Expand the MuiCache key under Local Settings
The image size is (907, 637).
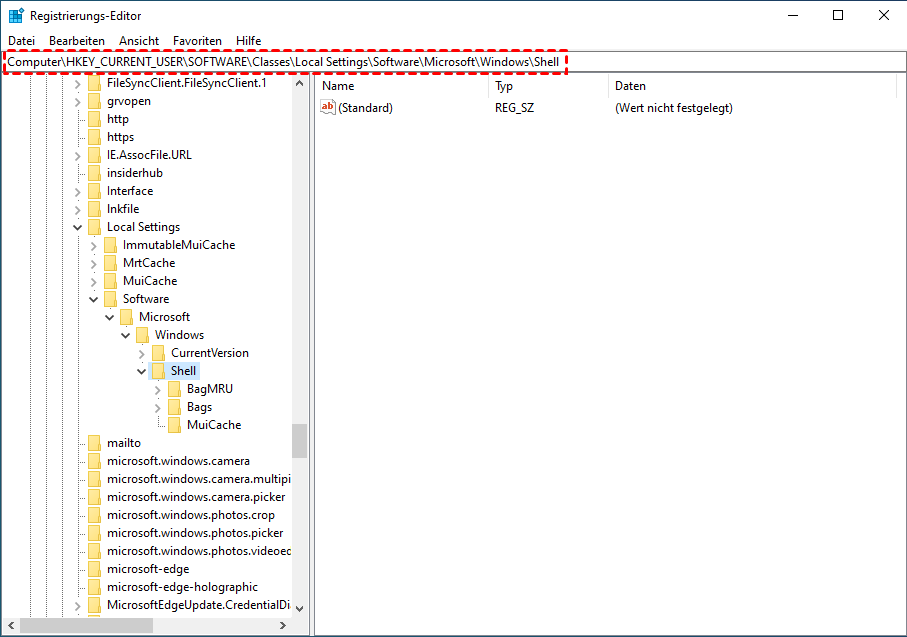coord(94,281)
